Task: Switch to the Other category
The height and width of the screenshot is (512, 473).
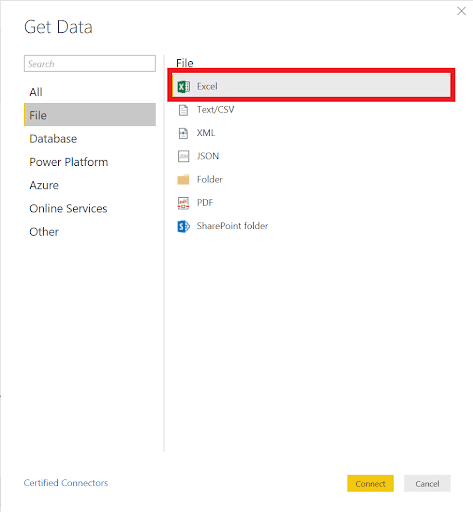Action: [x=44, y=232]
